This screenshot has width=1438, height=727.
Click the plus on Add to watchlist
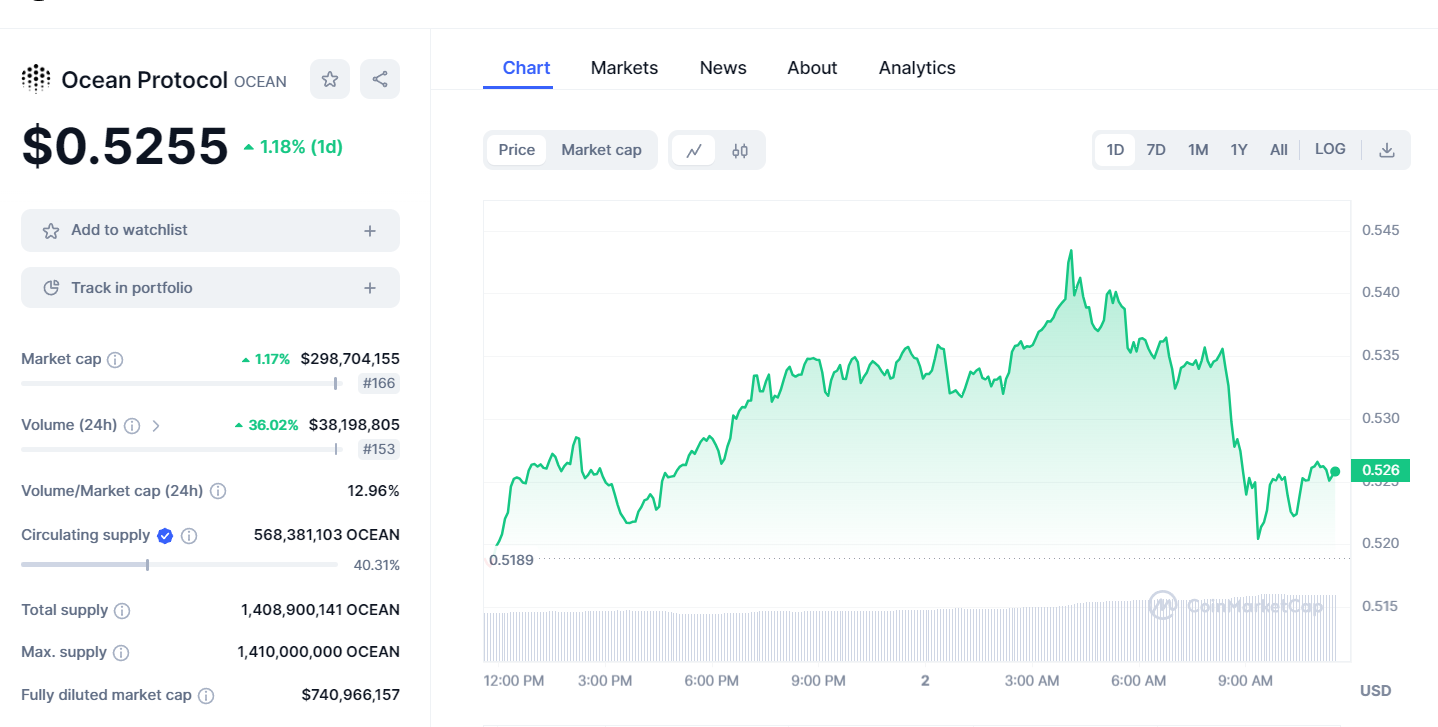click(x=370, y=231)
